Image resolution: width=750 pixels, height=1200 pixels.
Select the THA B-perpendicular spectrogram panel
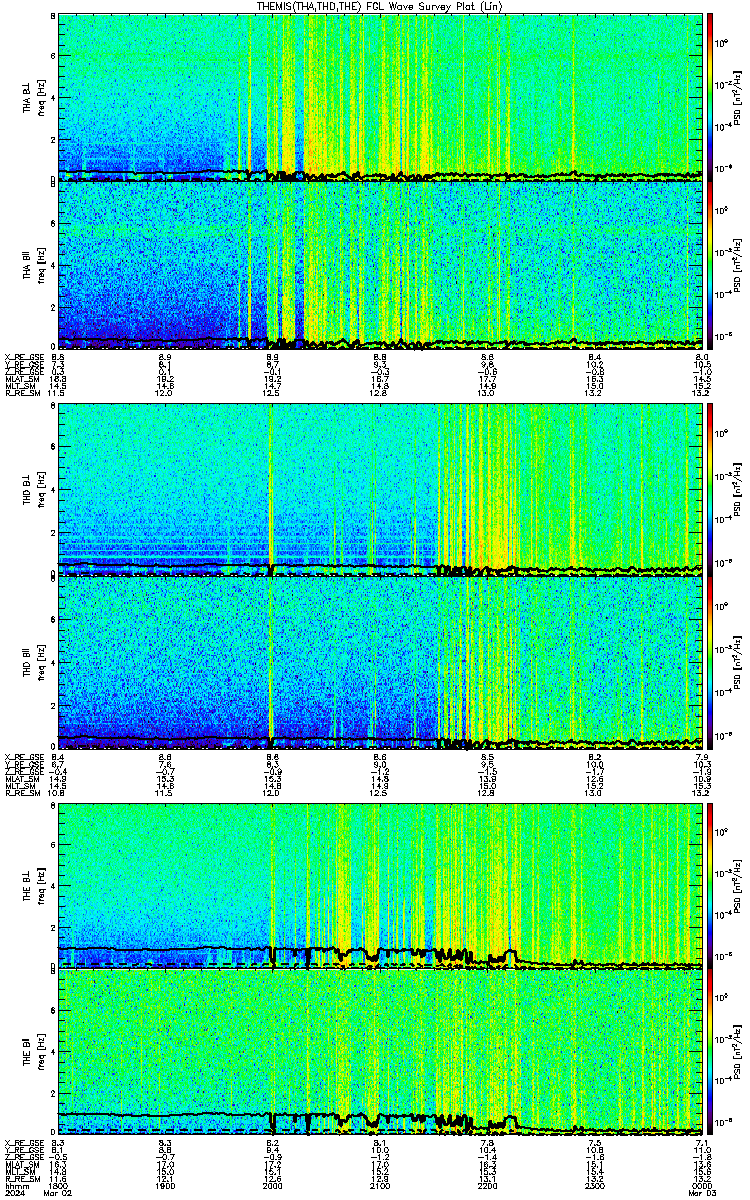click(x=380, y=97)
